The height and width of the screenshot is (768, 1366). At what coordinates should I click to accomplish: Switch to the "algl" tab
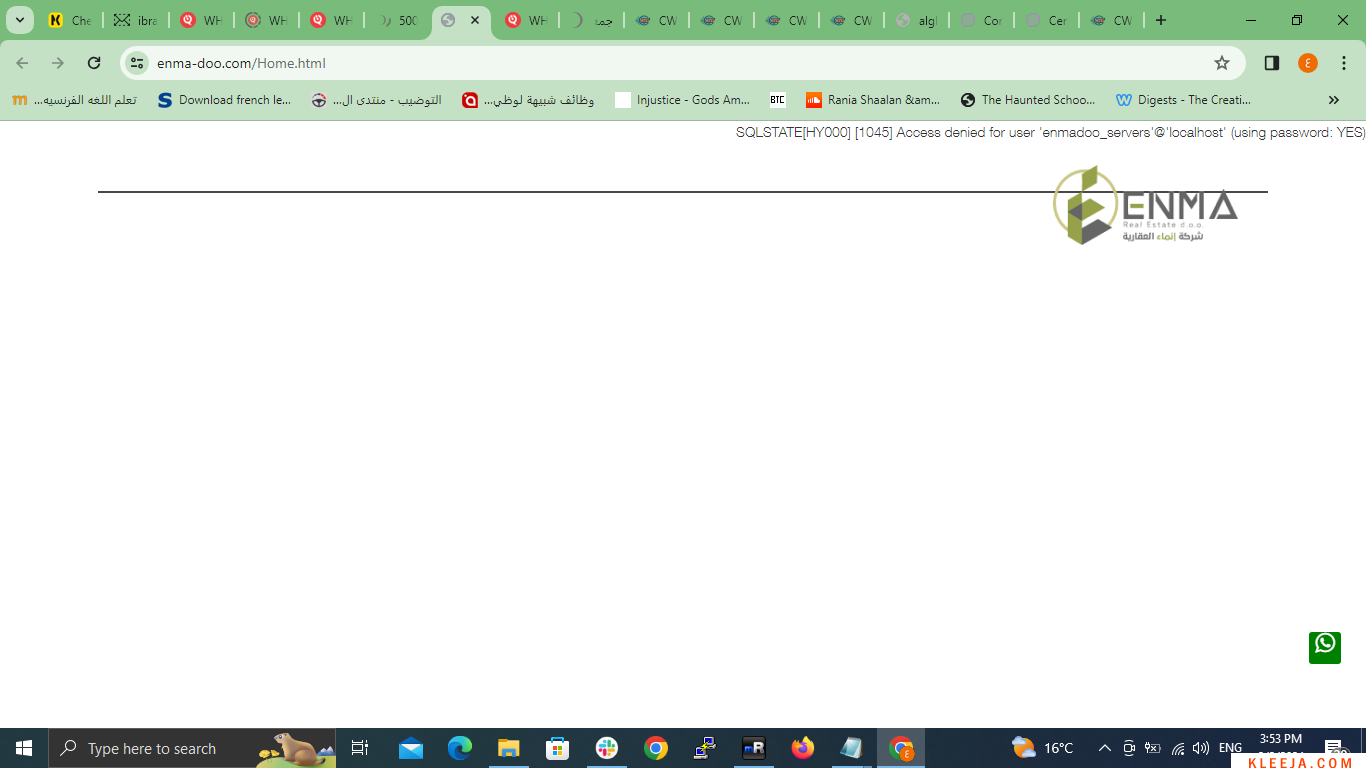click(915, 20)
